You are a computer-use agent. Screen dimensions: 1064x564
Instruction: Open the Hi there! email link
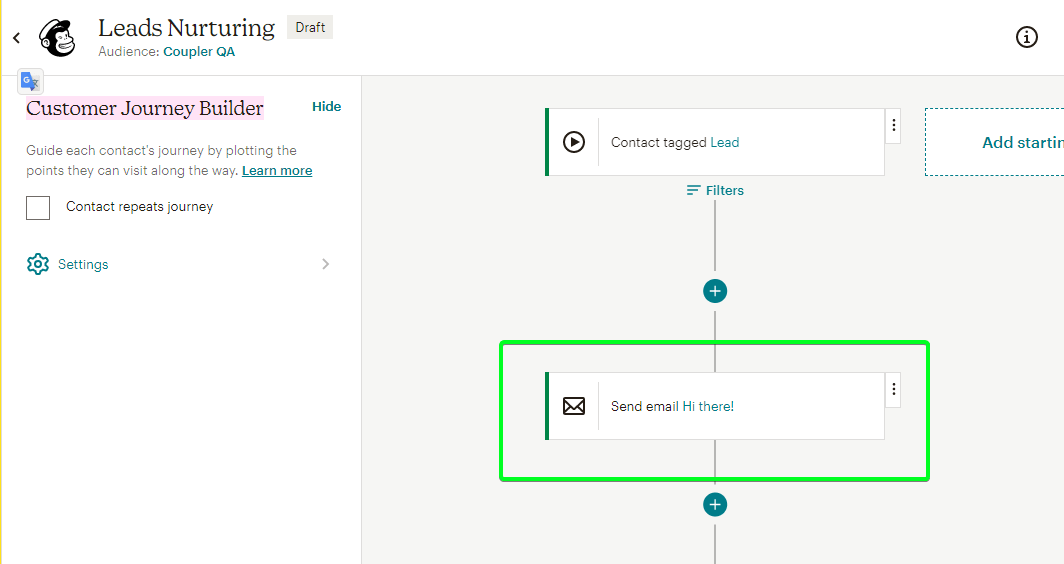point(708,407)
